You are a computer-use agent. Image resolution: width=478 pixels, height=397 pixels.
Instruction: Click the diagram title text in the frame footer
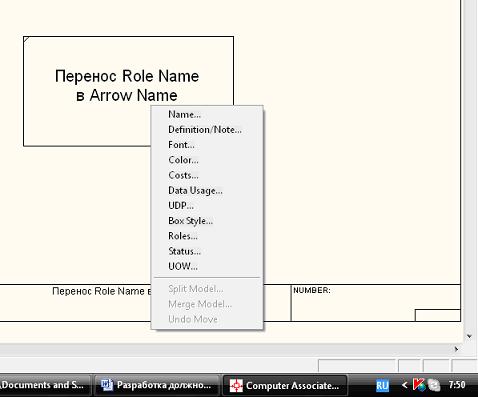point(102,291)
